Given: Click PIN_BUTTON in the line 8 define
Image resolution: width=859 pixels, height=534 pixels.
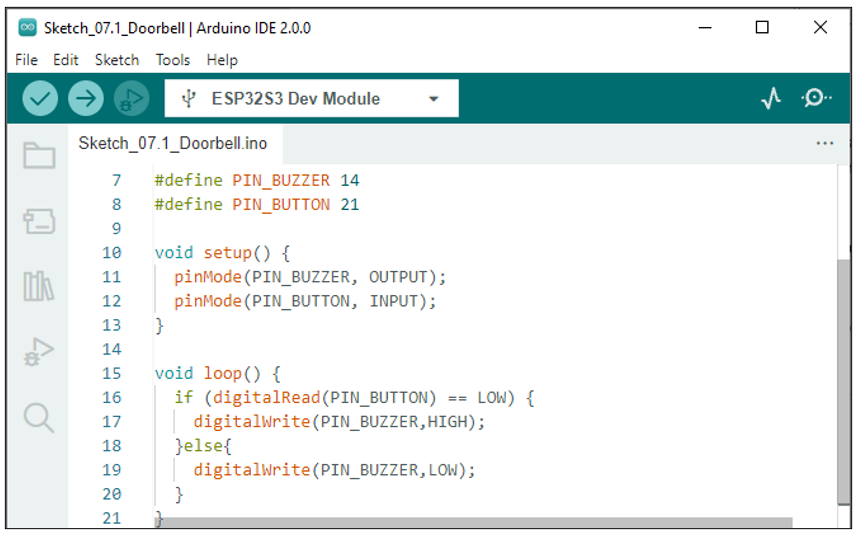Looking at the screenshot, I should click(281, 205).
